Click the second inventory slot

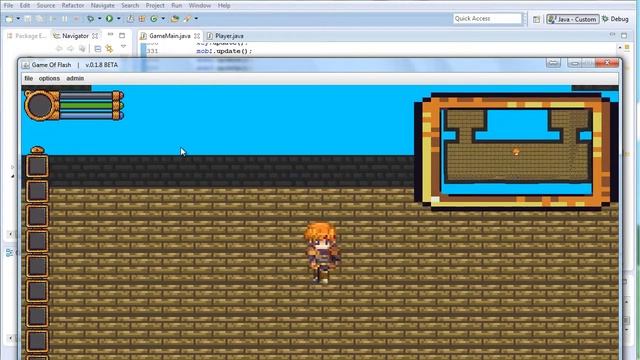tap(37, 191)
